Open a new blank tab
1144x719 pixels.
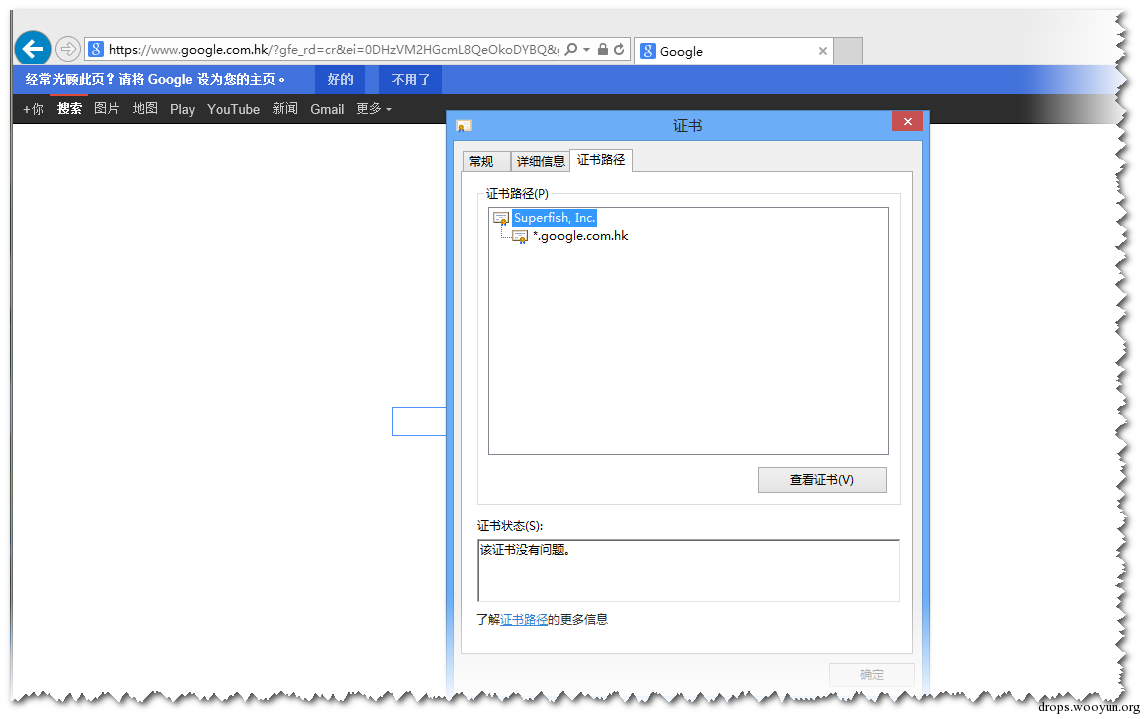tap(848, 51)
